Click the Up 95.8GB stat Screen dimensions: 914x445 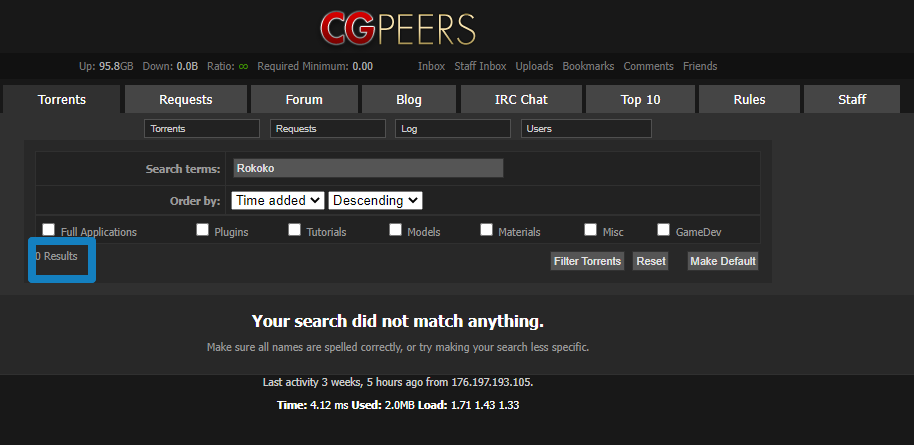(106, 66)
